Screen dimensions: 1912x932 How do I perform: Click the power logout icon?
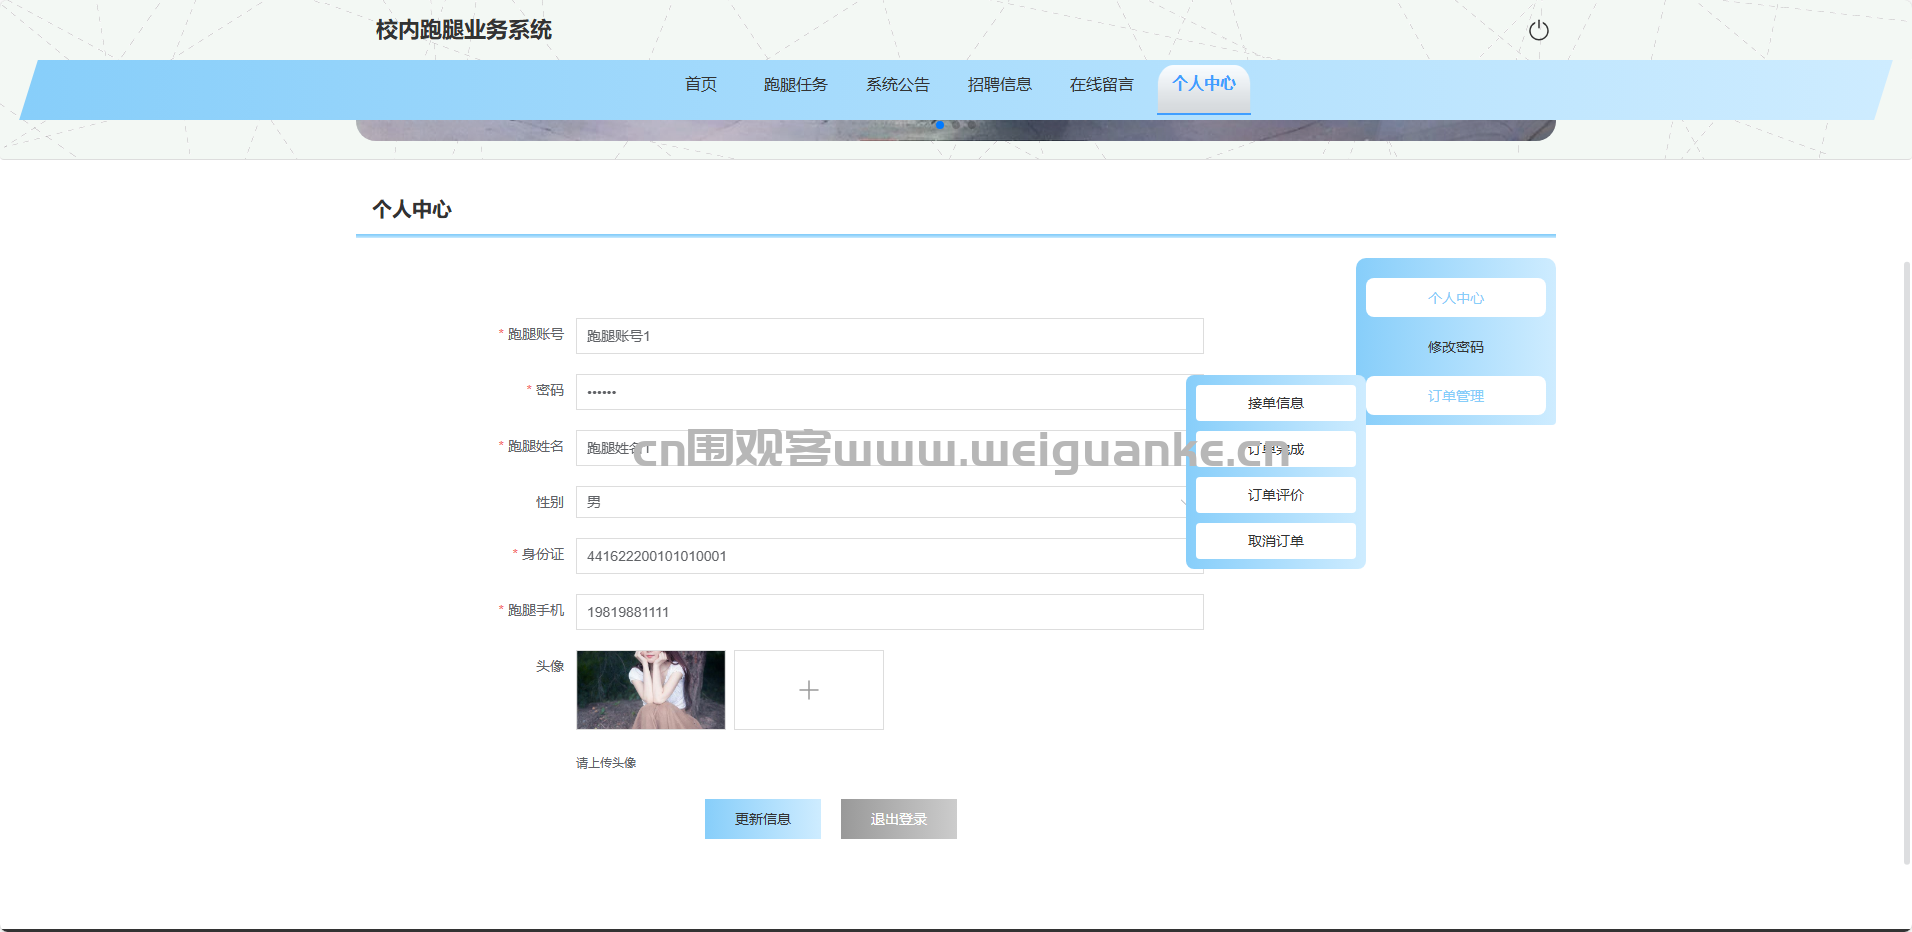click(x=1538, y=30)
